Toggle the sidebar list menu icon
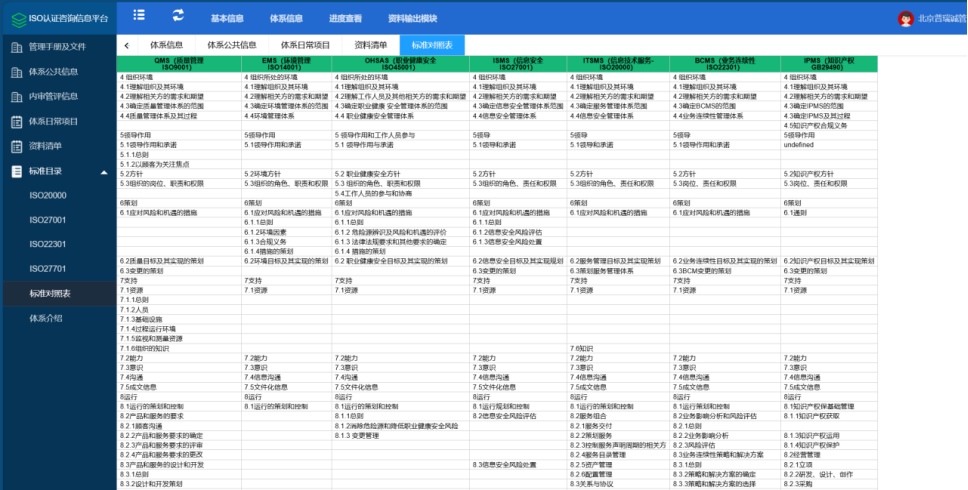Screen dimensions: 968x490 139,15
